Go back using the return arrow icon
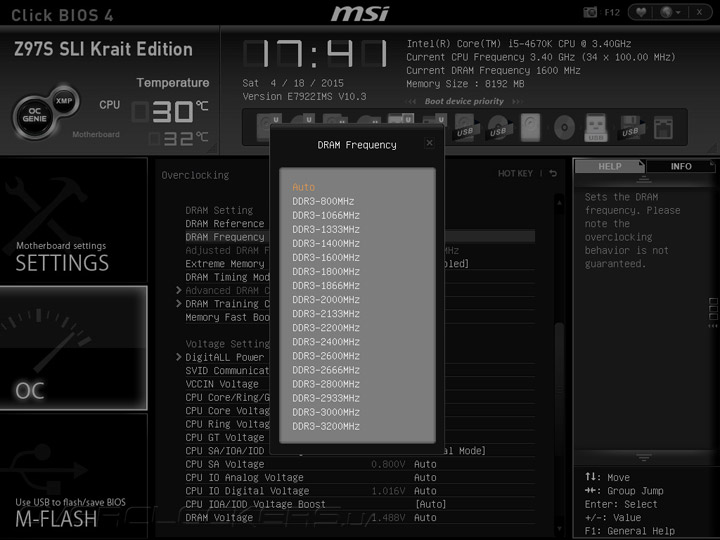Image resolution: width=720 pixels, height=540 pixels. [553, 174]
